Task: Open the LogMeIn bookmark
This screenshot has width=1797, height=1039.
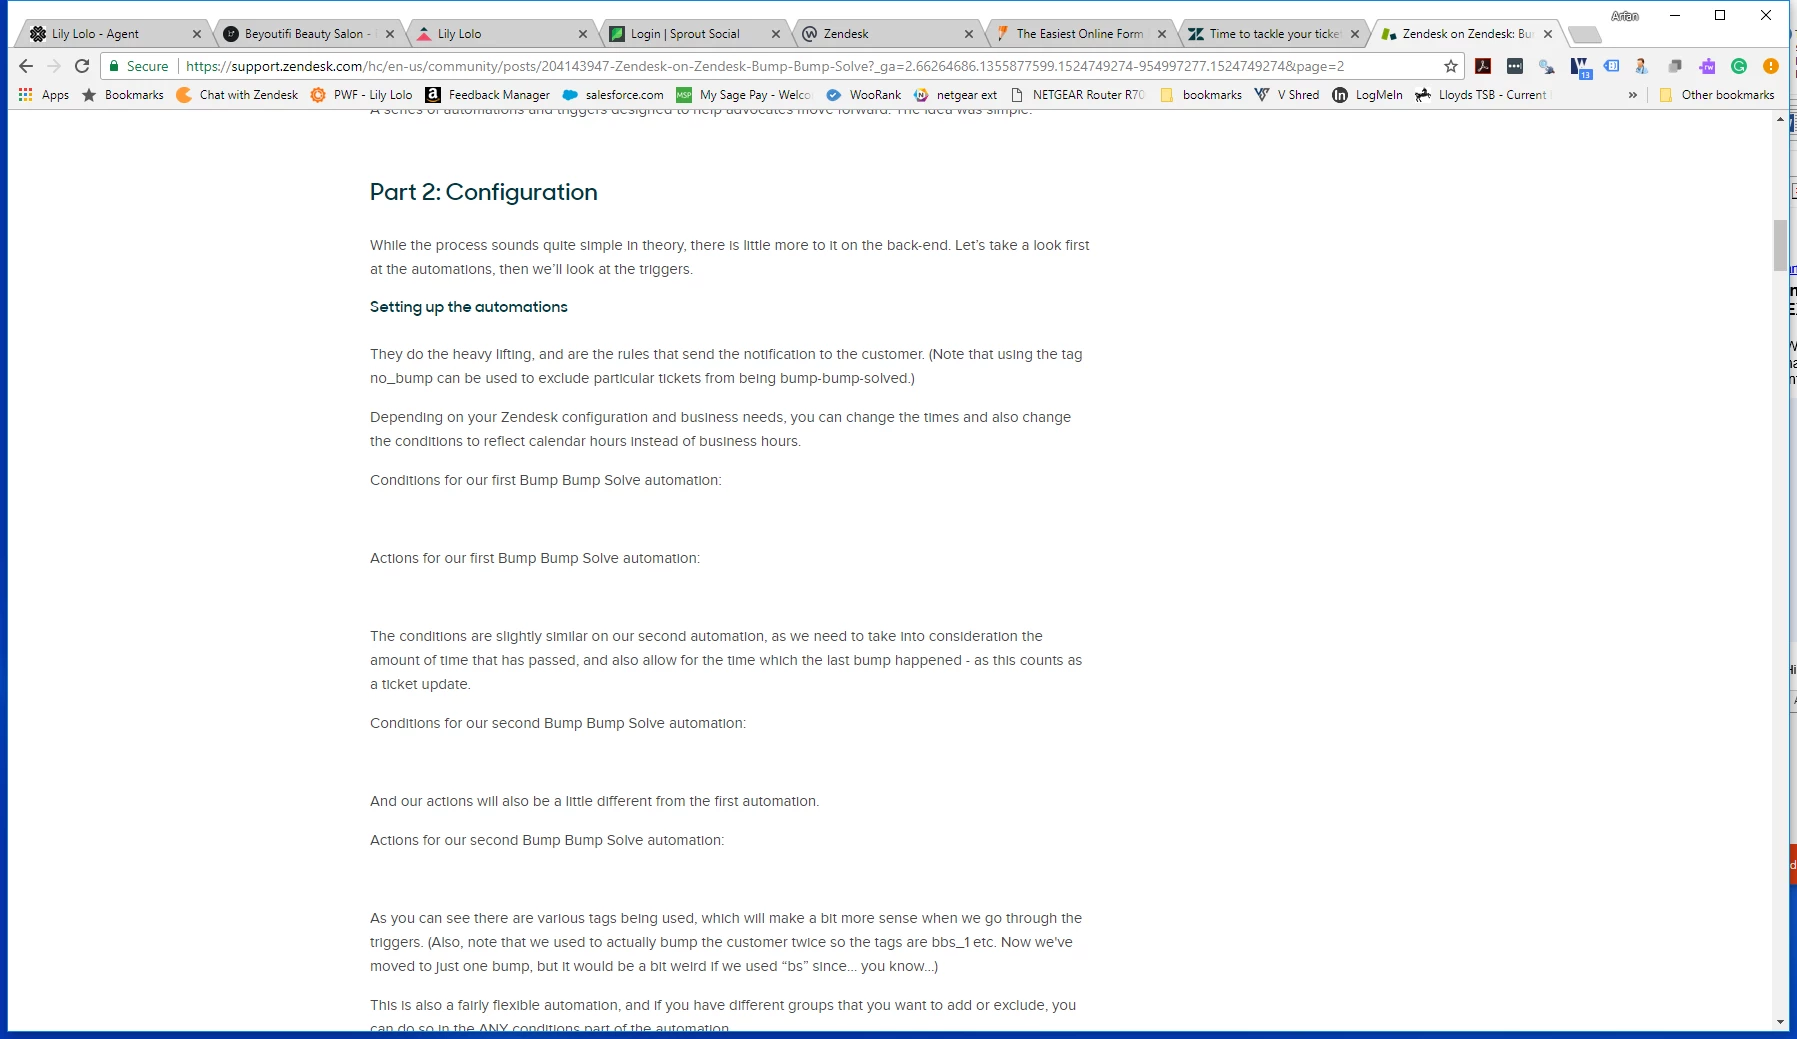Action: click(x=1367, y=95)
